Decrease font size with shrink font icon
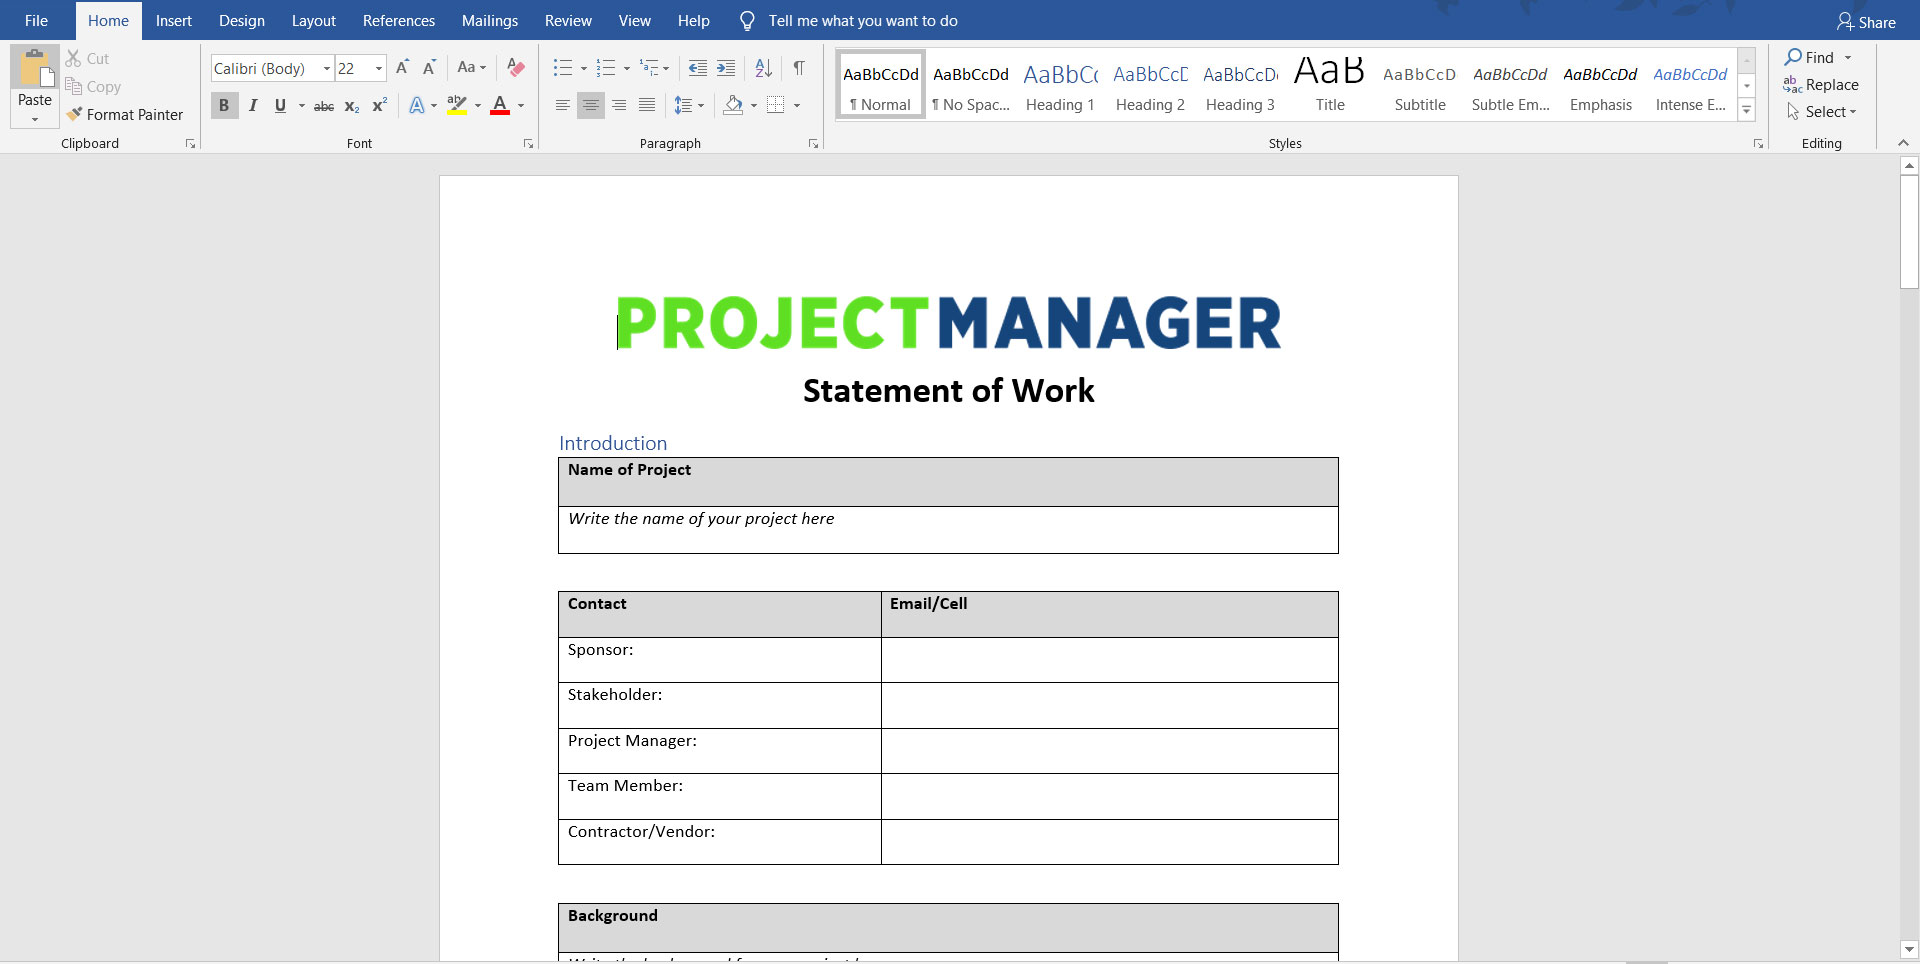This screenshot has width=1920, height=964. 429,68
